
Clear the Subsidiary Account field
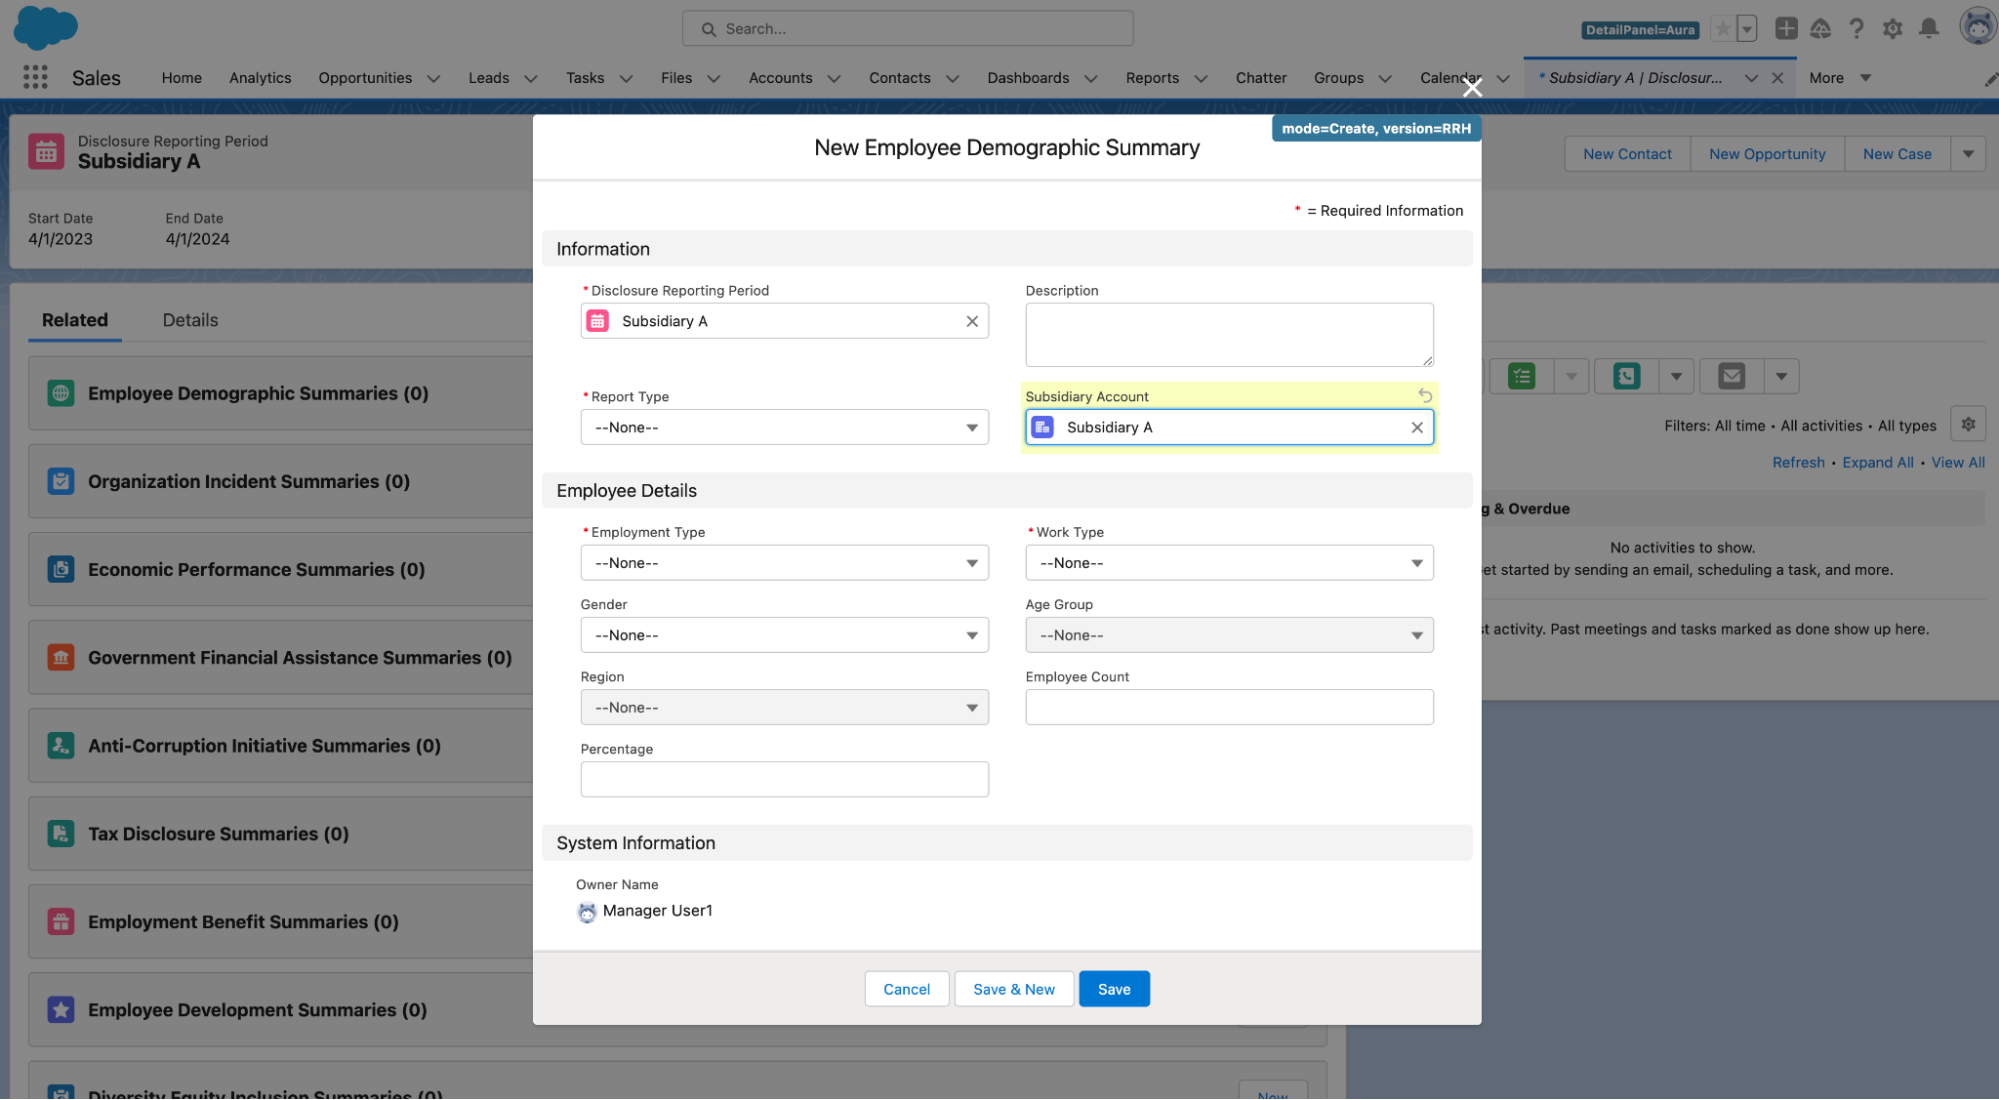[1417, 427]
